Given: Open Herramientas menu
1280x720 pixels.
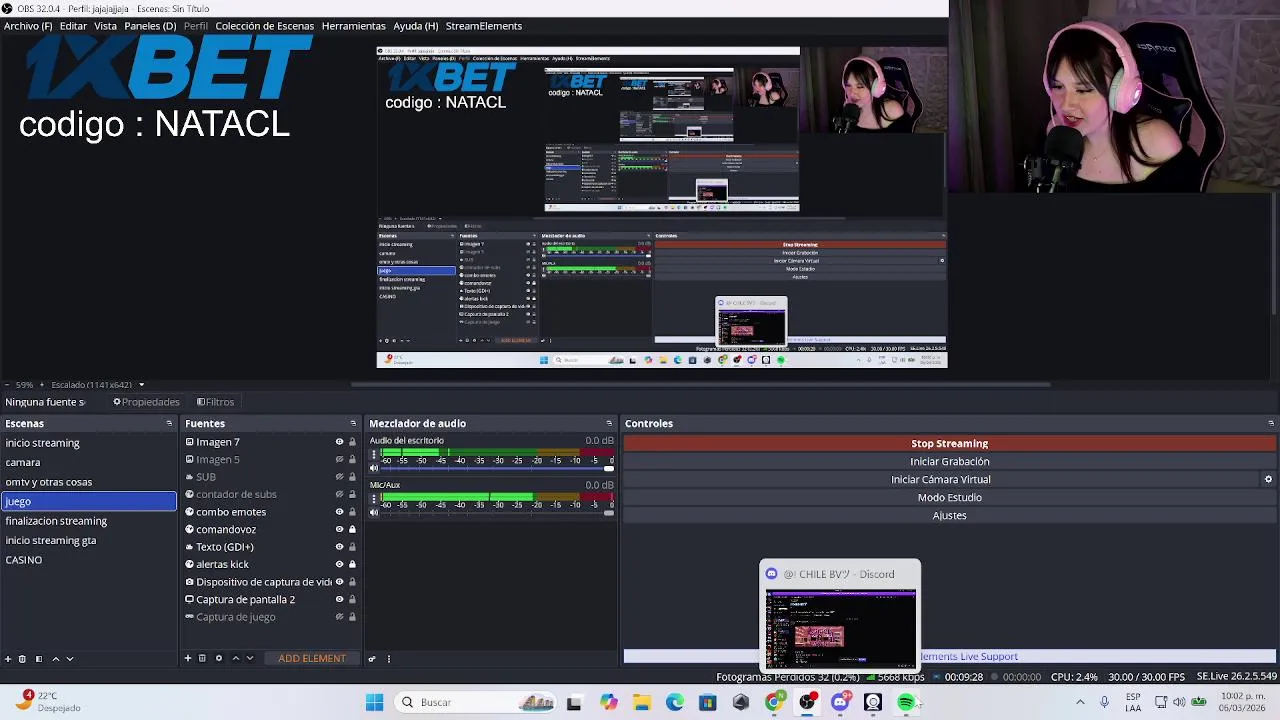Looking at the screenshot, I should tap(353, 26).
